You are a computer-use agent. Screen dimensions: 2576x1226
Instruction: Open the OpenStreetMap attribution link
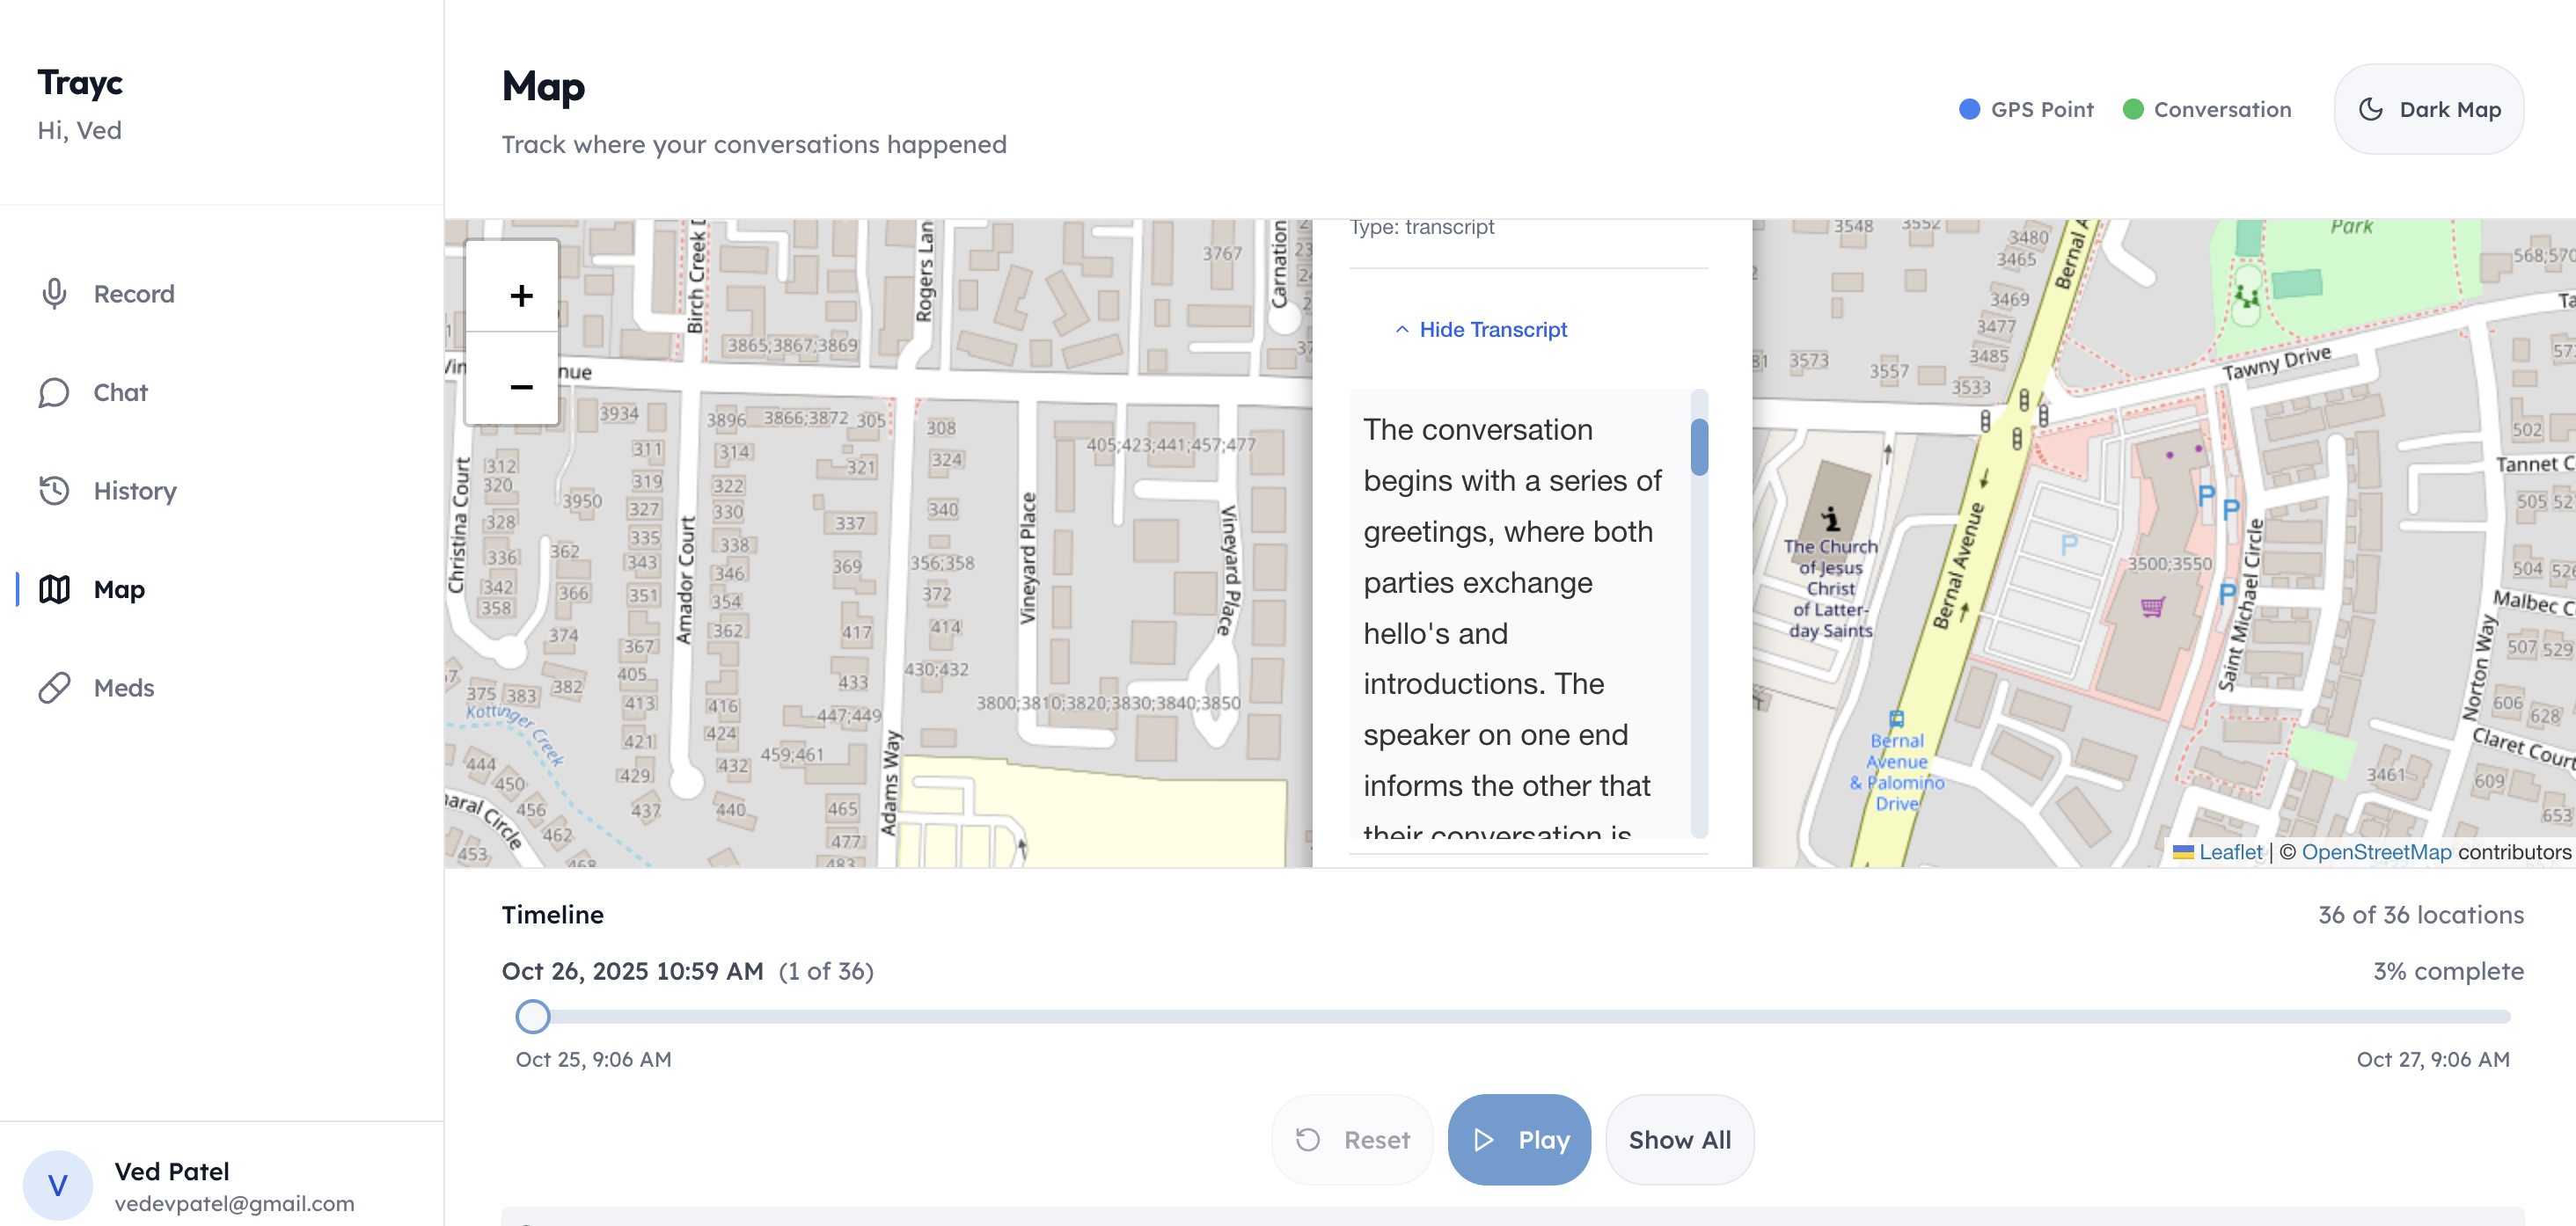[x=2376, y=852]
